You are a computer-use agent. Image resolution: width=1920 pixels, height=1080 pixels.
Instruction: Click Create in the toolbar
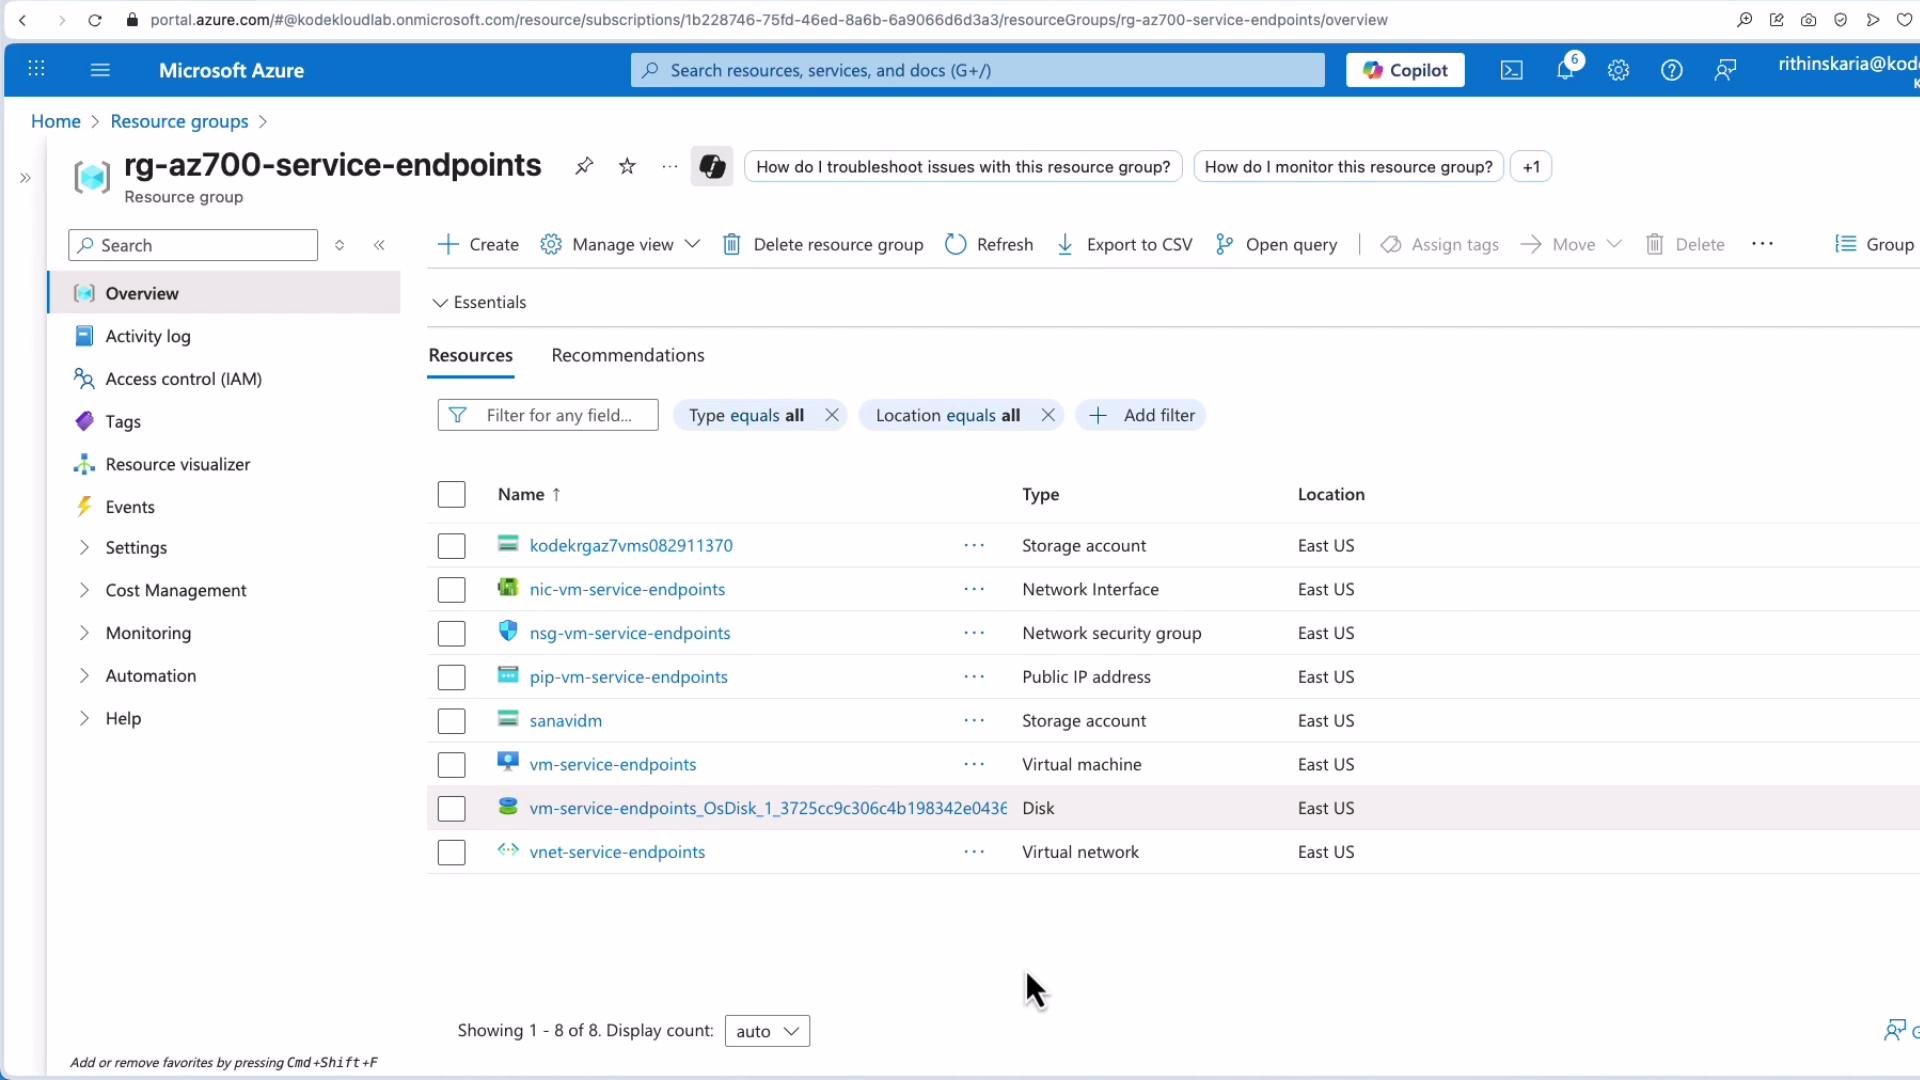pos(478,244)
